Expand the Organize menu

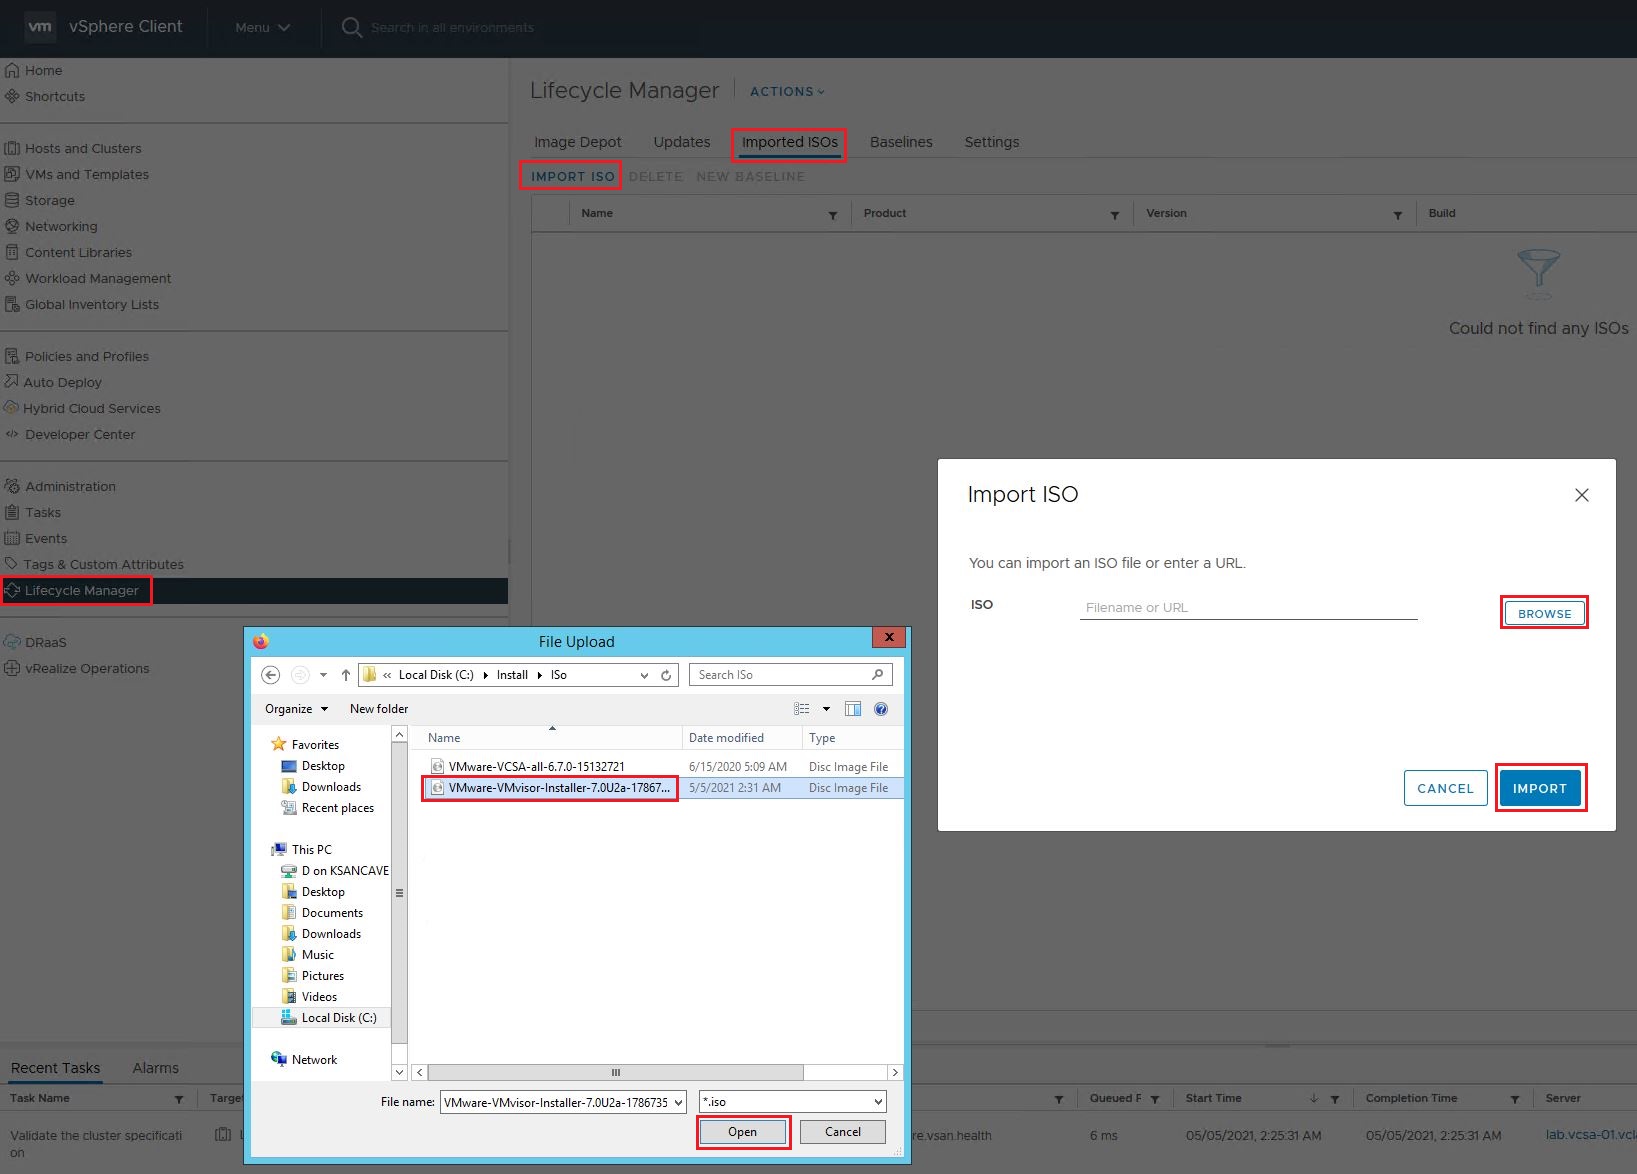(x=296, y=709)
